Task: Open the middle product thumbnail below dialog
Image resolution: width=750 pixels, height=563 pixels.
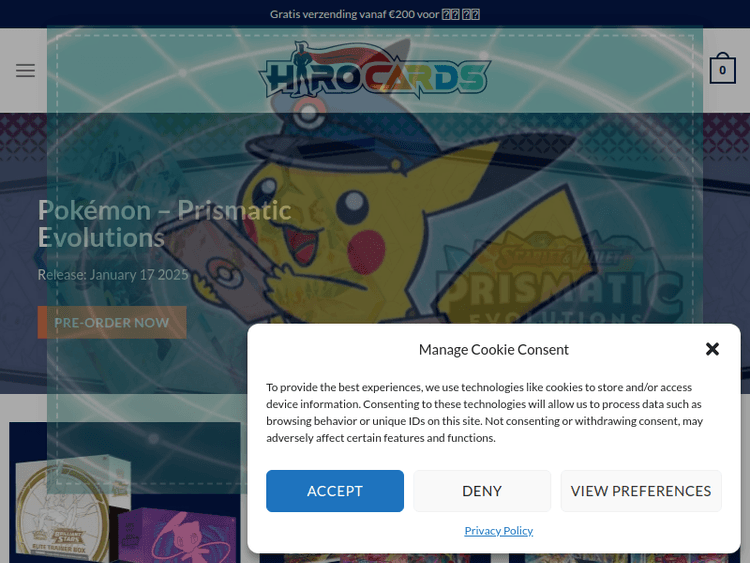Action: (375, 557)
